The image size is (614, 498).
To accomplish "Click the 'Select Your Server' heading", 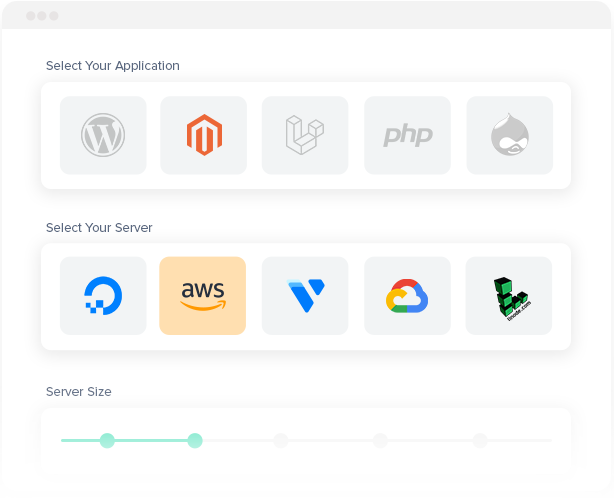I will (99, 228).
